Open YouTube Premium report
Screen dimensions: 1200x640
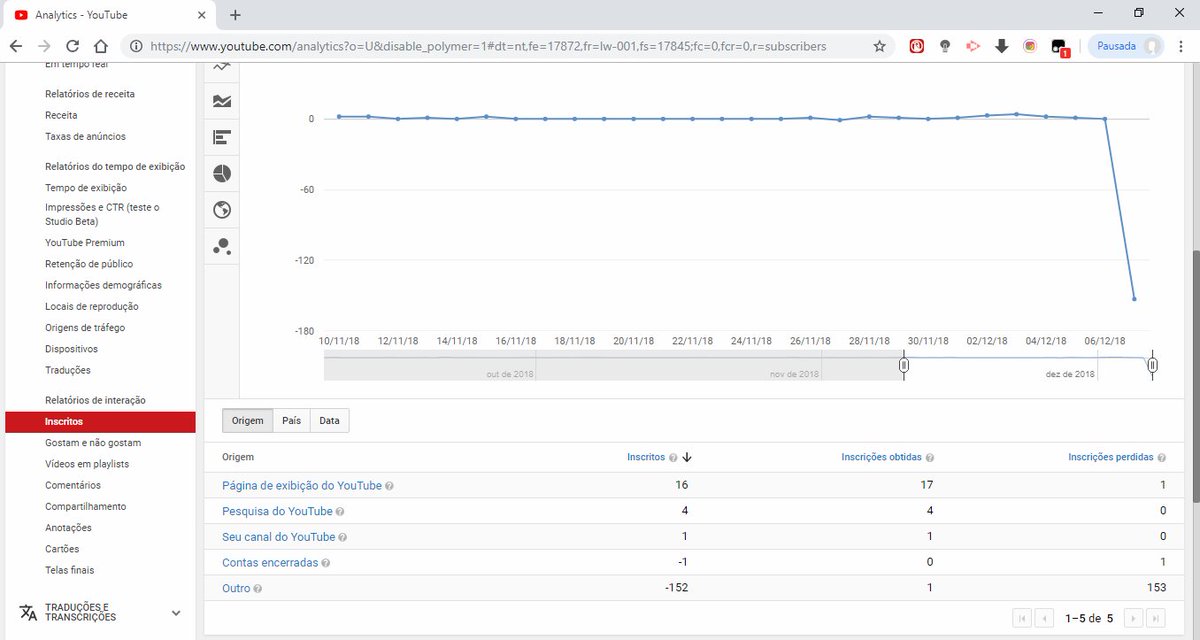pos(85,243)
